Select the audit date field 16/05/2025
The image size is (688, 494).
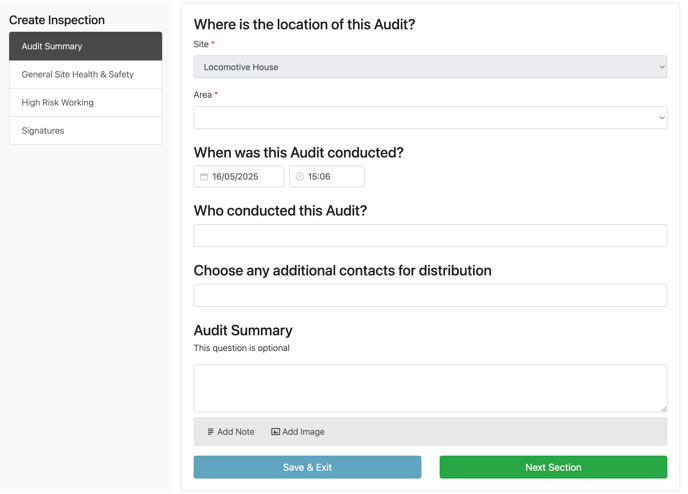click(x=239, y=176)
